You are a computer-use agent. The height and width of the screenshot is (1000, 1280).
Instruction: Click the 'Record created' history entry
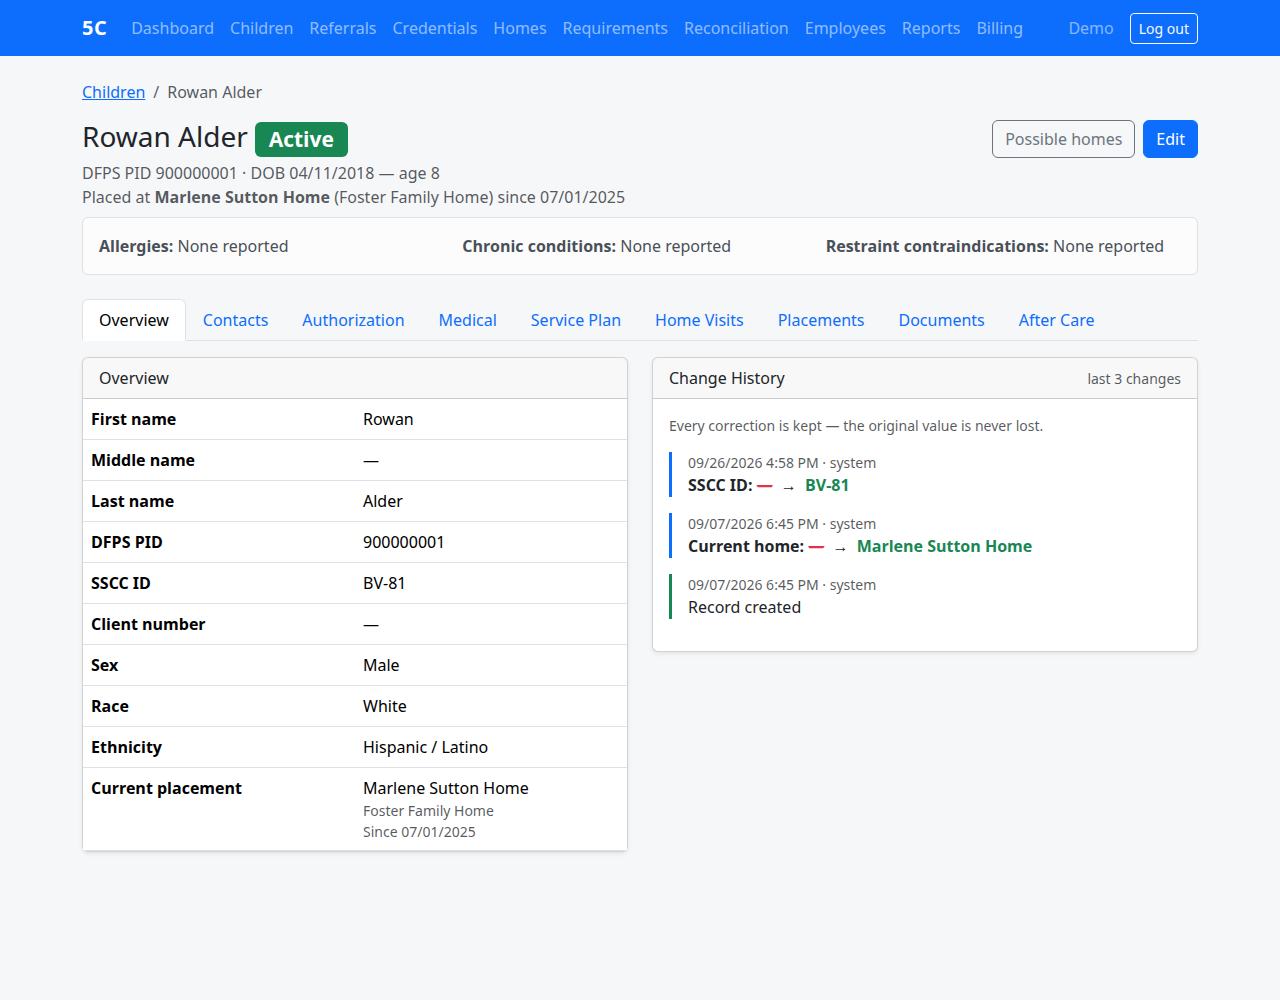click(744, 607)
